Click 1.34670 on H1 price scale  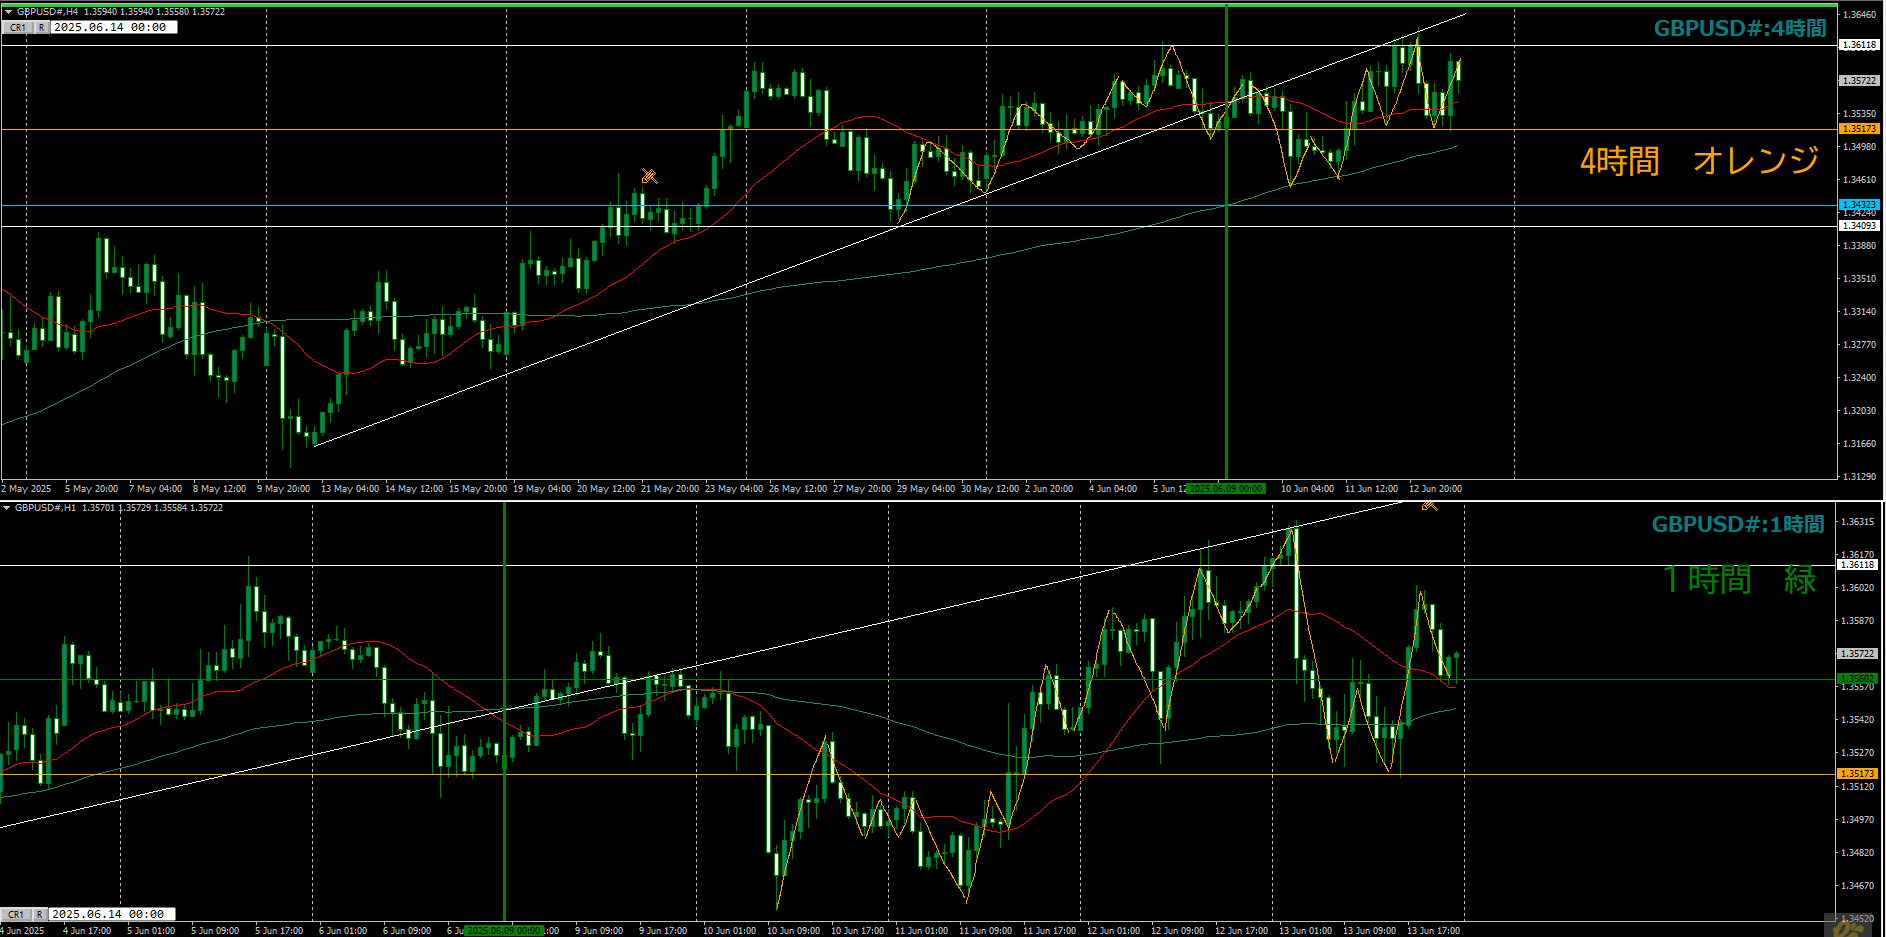[1858, 886]
